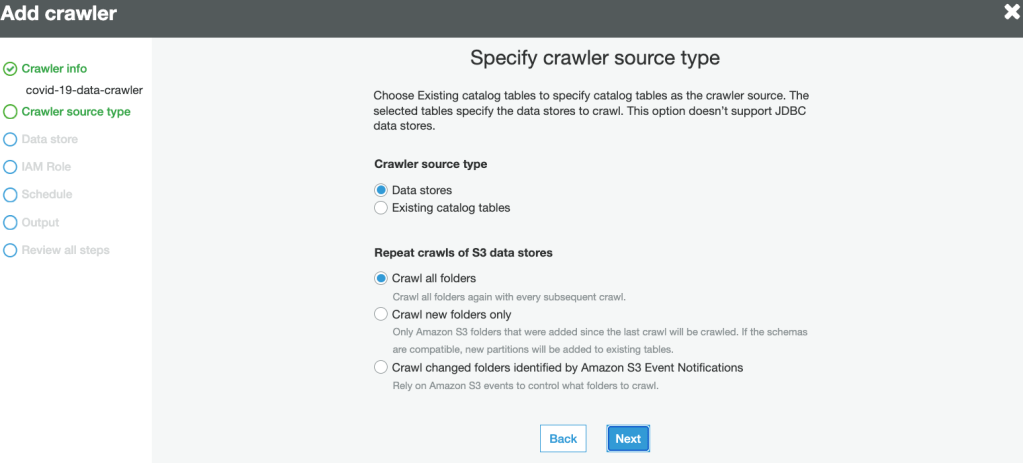Click the IAM Role step circle icon
The image size is (1023, 463).
[10, 167]
